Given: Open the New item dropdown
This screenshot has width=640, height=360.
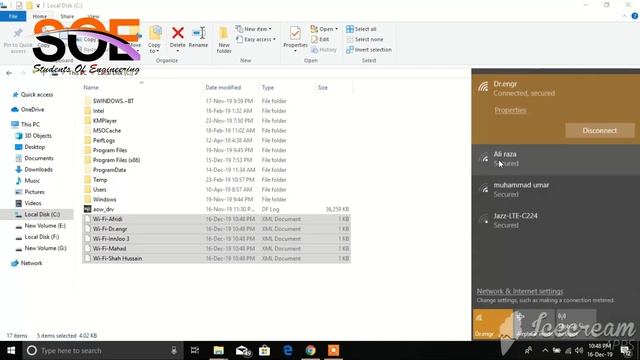Looking at the screenshot, I should (x=253, y=29).
